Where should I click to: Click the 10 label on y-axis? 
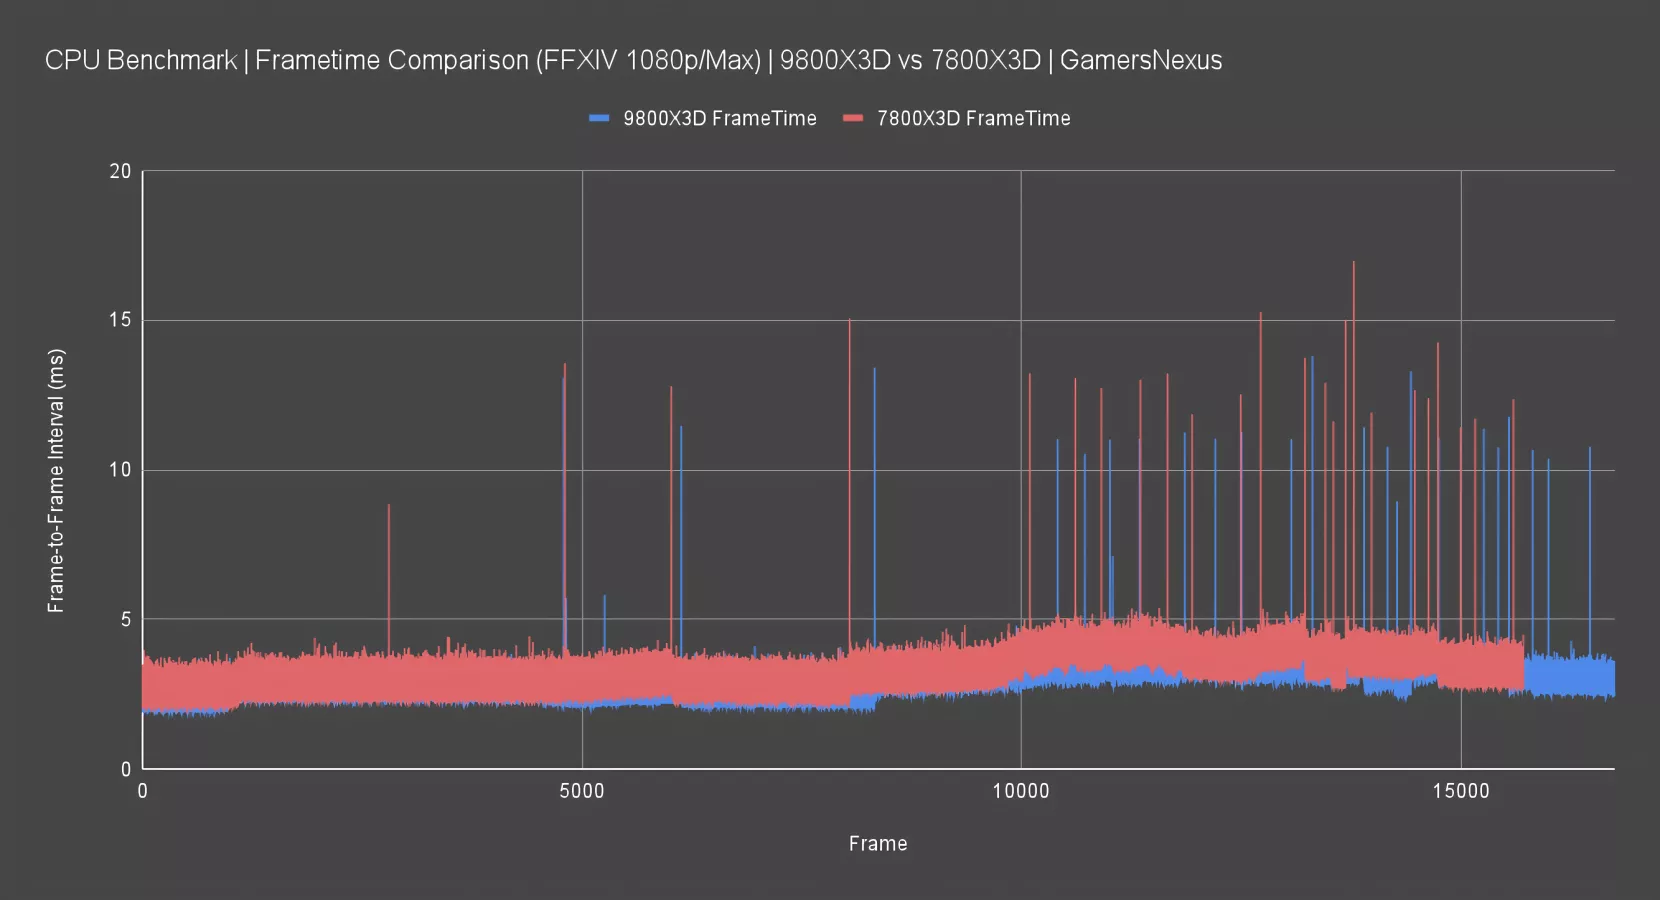pos(120,470)
